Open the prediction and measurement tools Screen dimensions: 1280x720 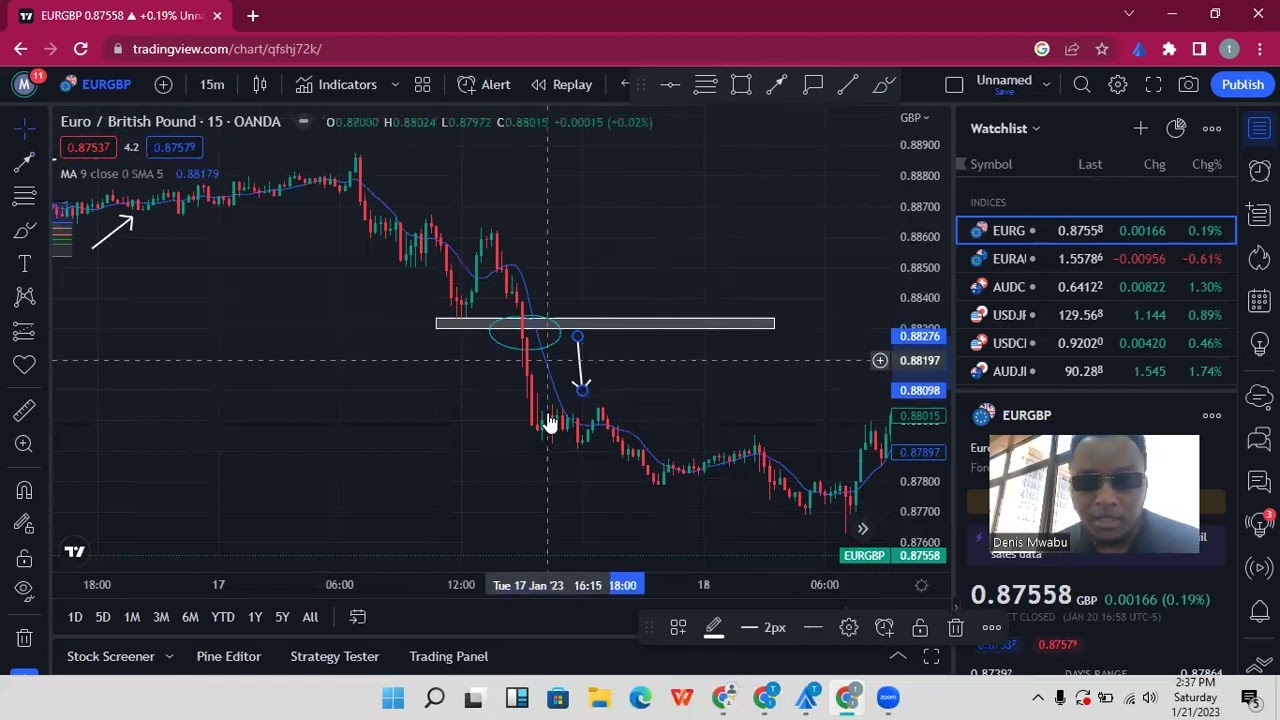point(25,331)
